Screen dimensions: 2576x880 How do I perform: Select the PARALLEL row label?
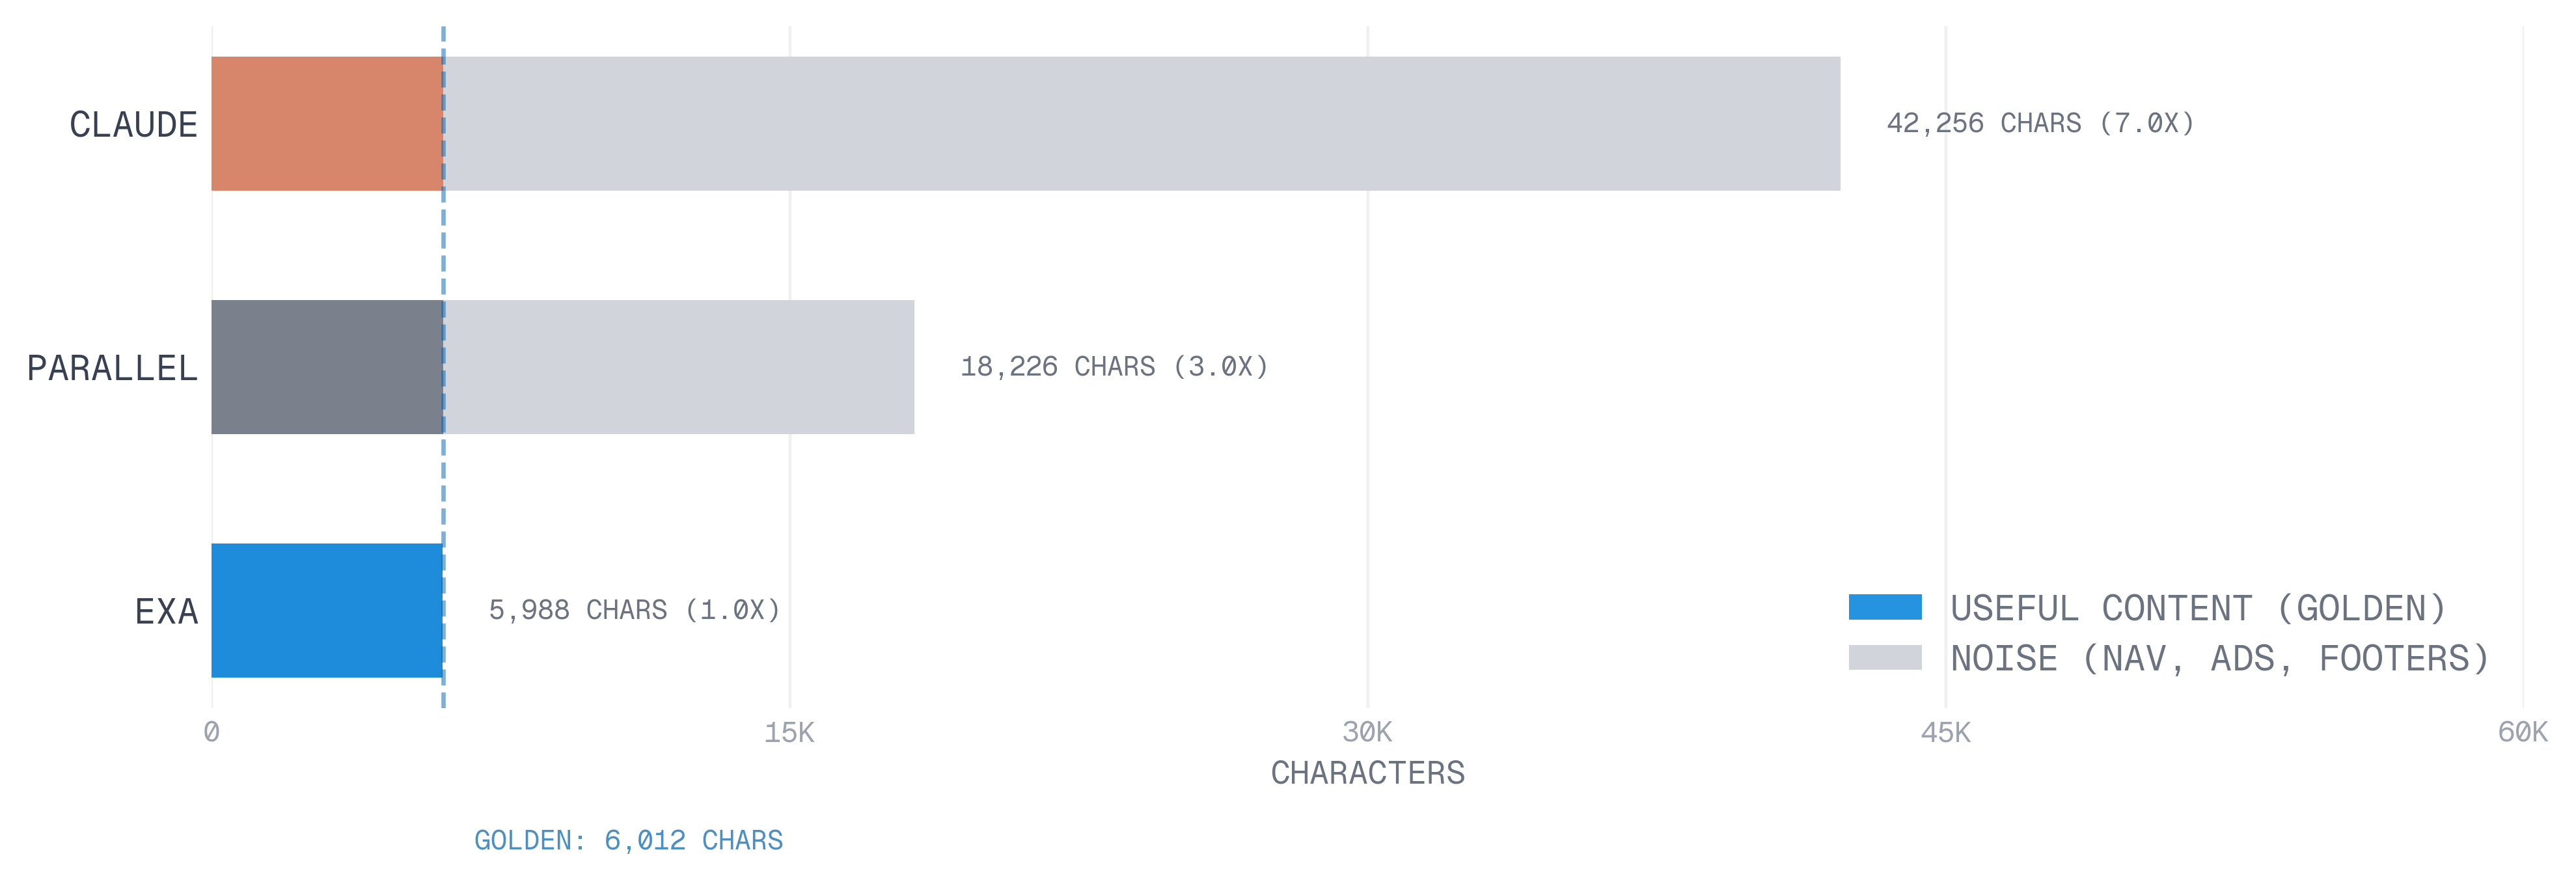pyautogui.click(x=112, y=368)
